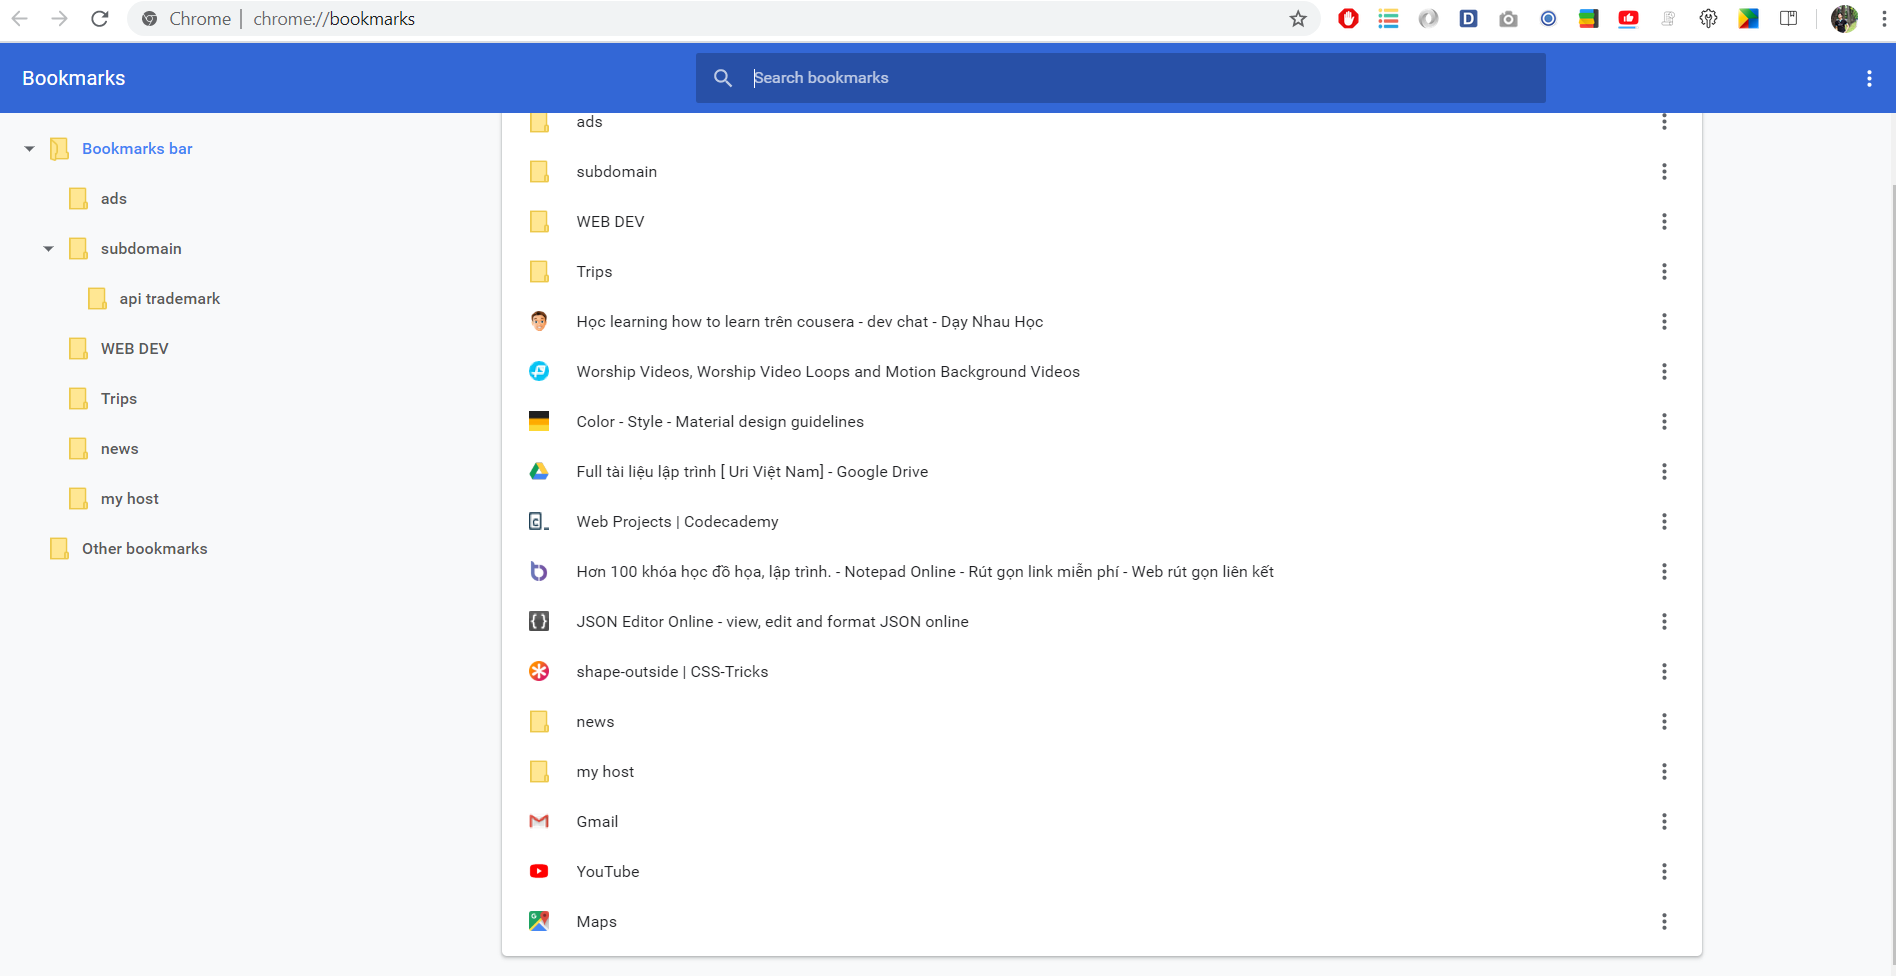
Task: Select the 'api trademark' folder
Action: (170, 298)
